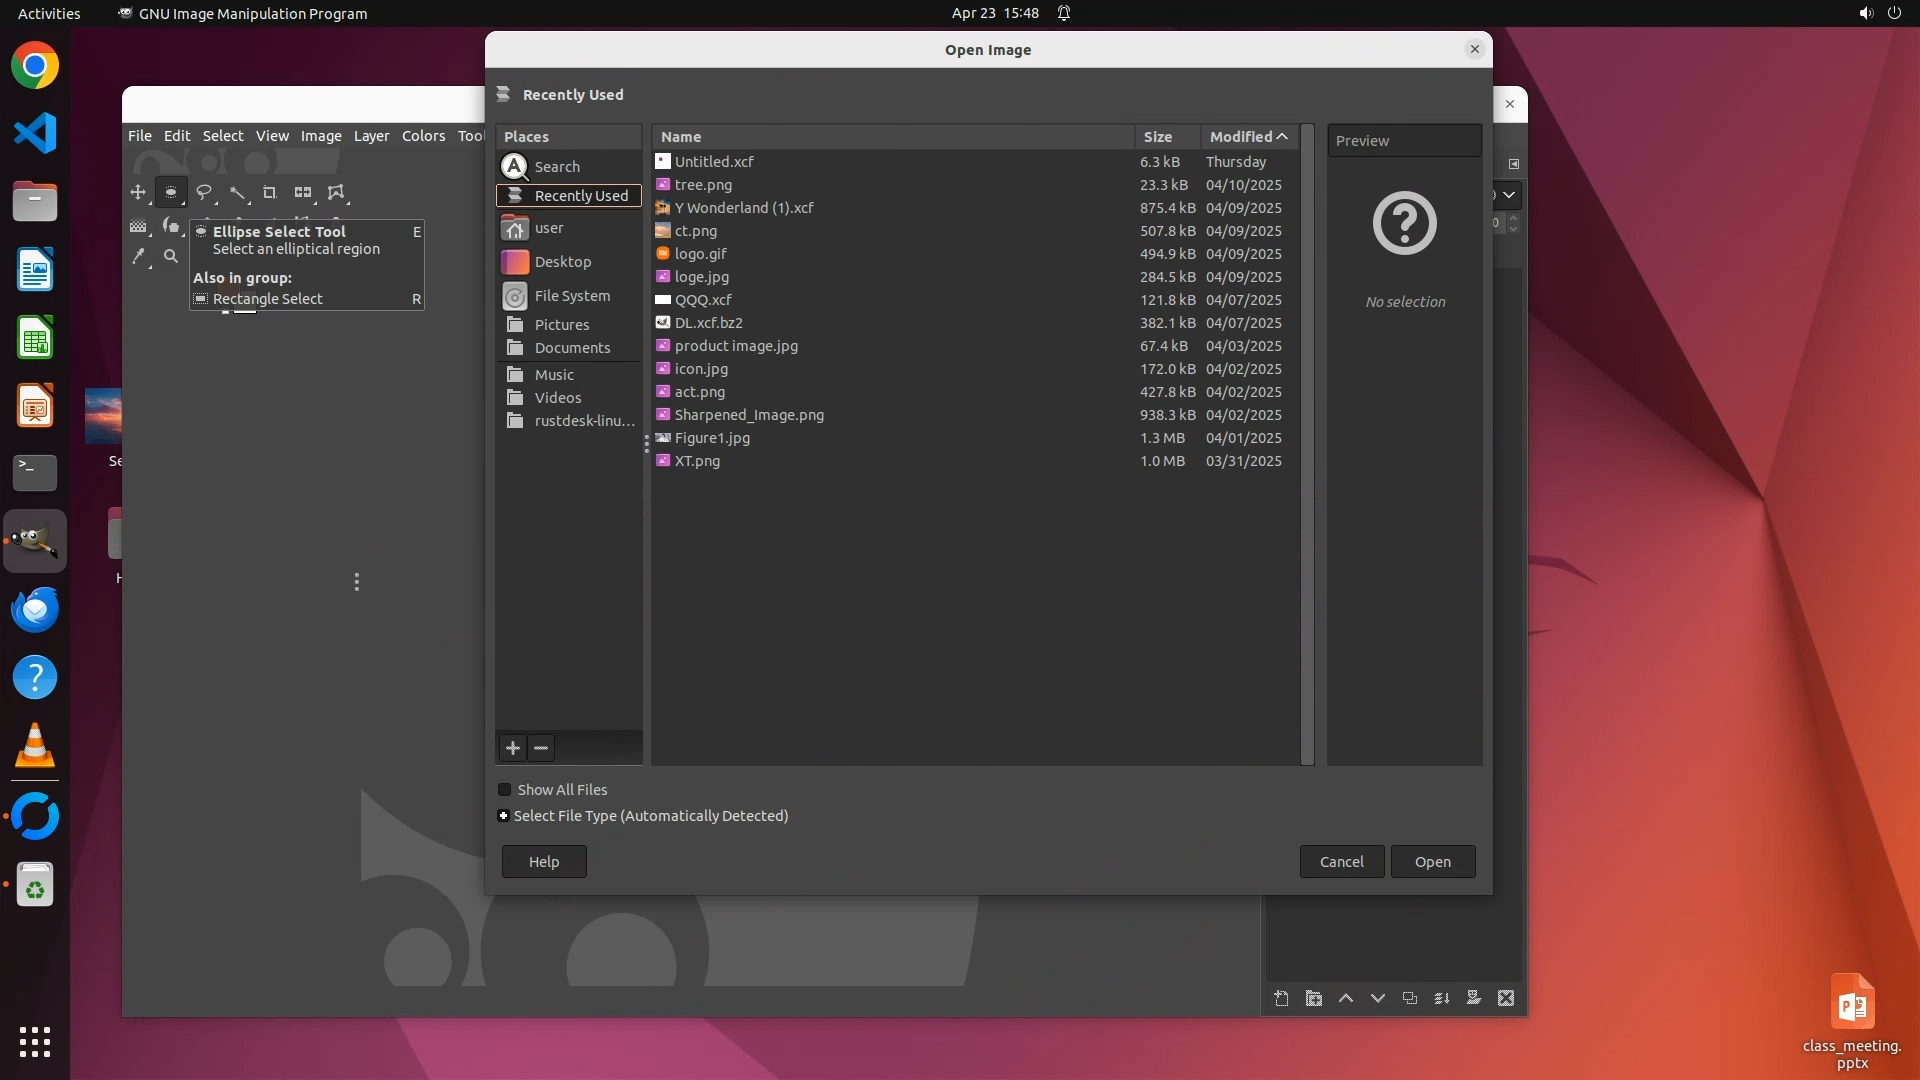1920x1080 pixels.
Task: Select the Free Select lasso tool
Action: coord(204,192)
